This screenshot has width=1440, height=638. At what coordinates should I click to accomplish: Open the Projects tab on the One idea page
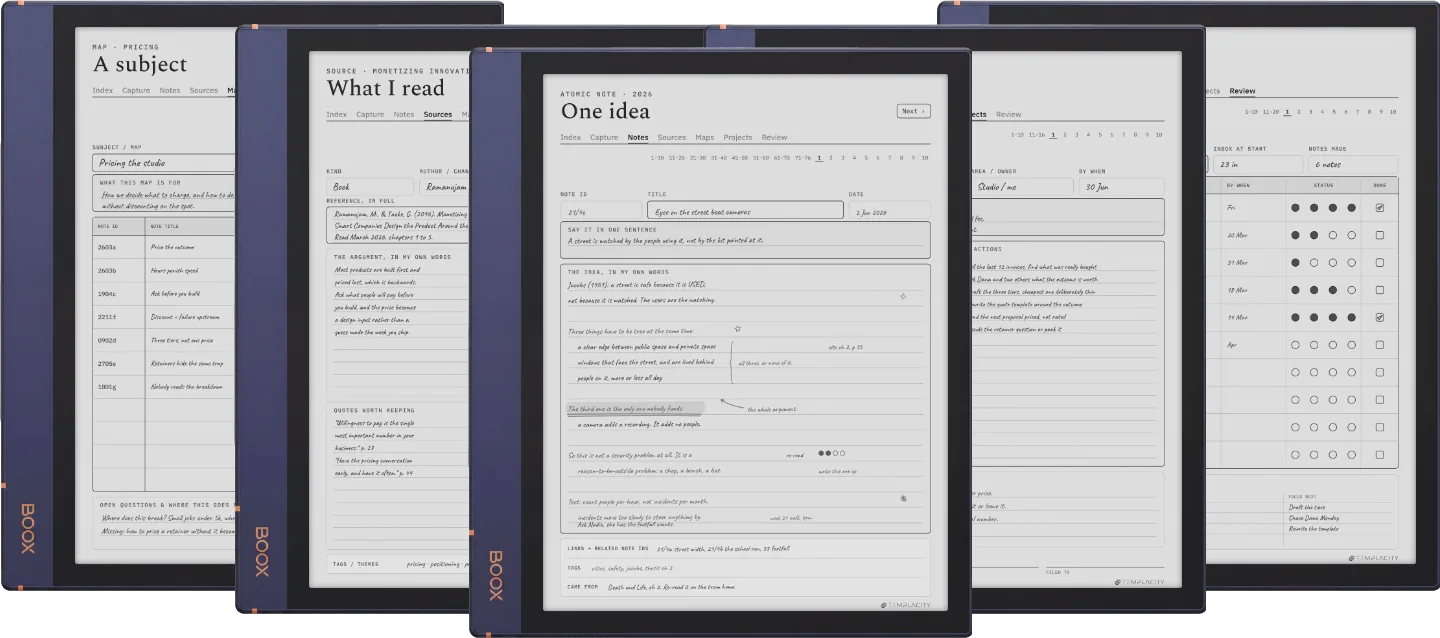point(738,138)
